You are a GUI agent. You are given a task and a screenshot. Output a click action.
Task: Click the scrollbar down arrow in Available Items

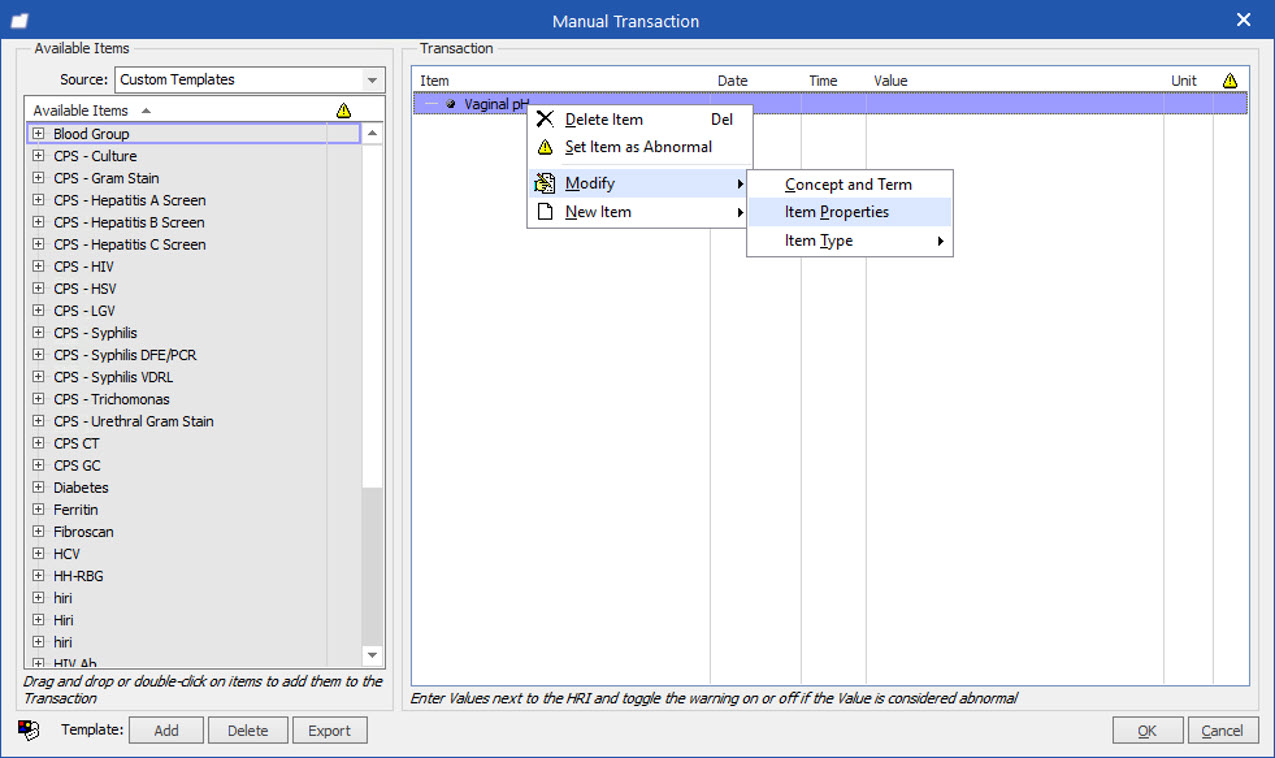point(372,656)
